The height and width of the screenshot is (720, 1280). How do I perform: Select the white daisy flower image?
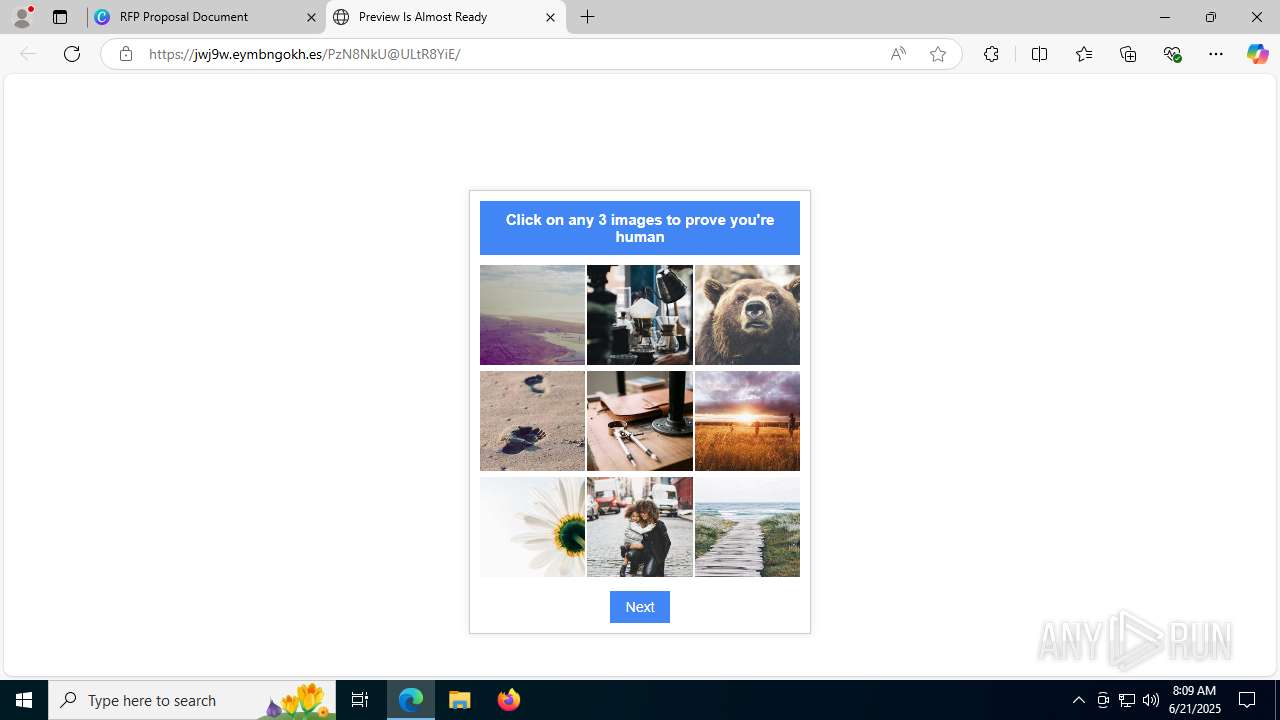pos(532,527)
